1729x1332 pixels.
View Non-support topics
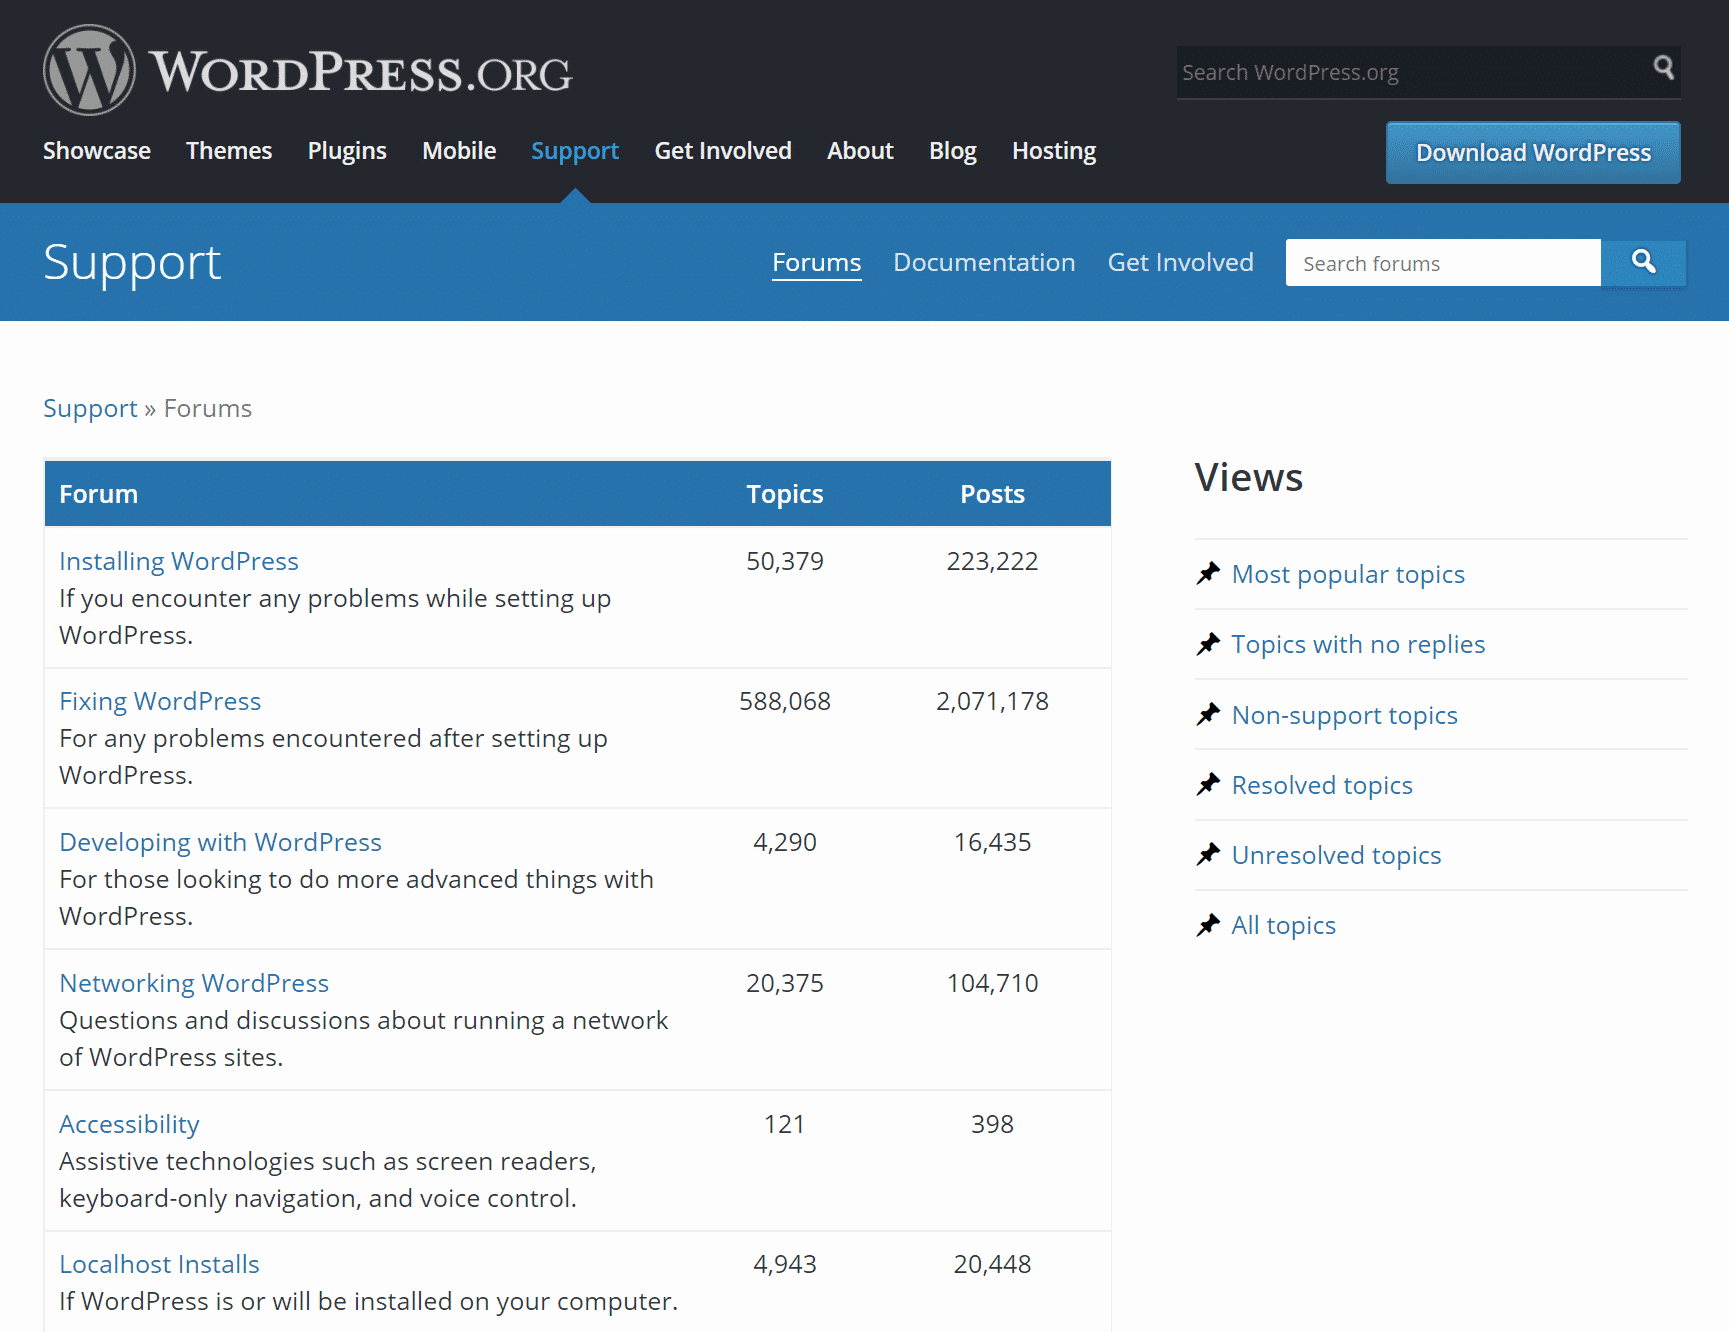[x=1344, y=715]
